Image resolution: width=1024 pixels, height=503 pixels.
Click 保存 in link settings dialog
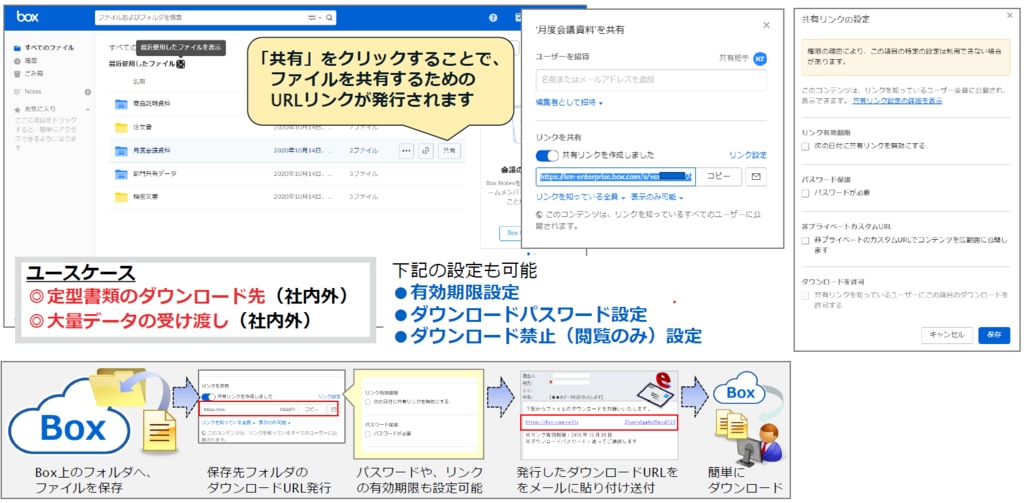click(994, 335)
